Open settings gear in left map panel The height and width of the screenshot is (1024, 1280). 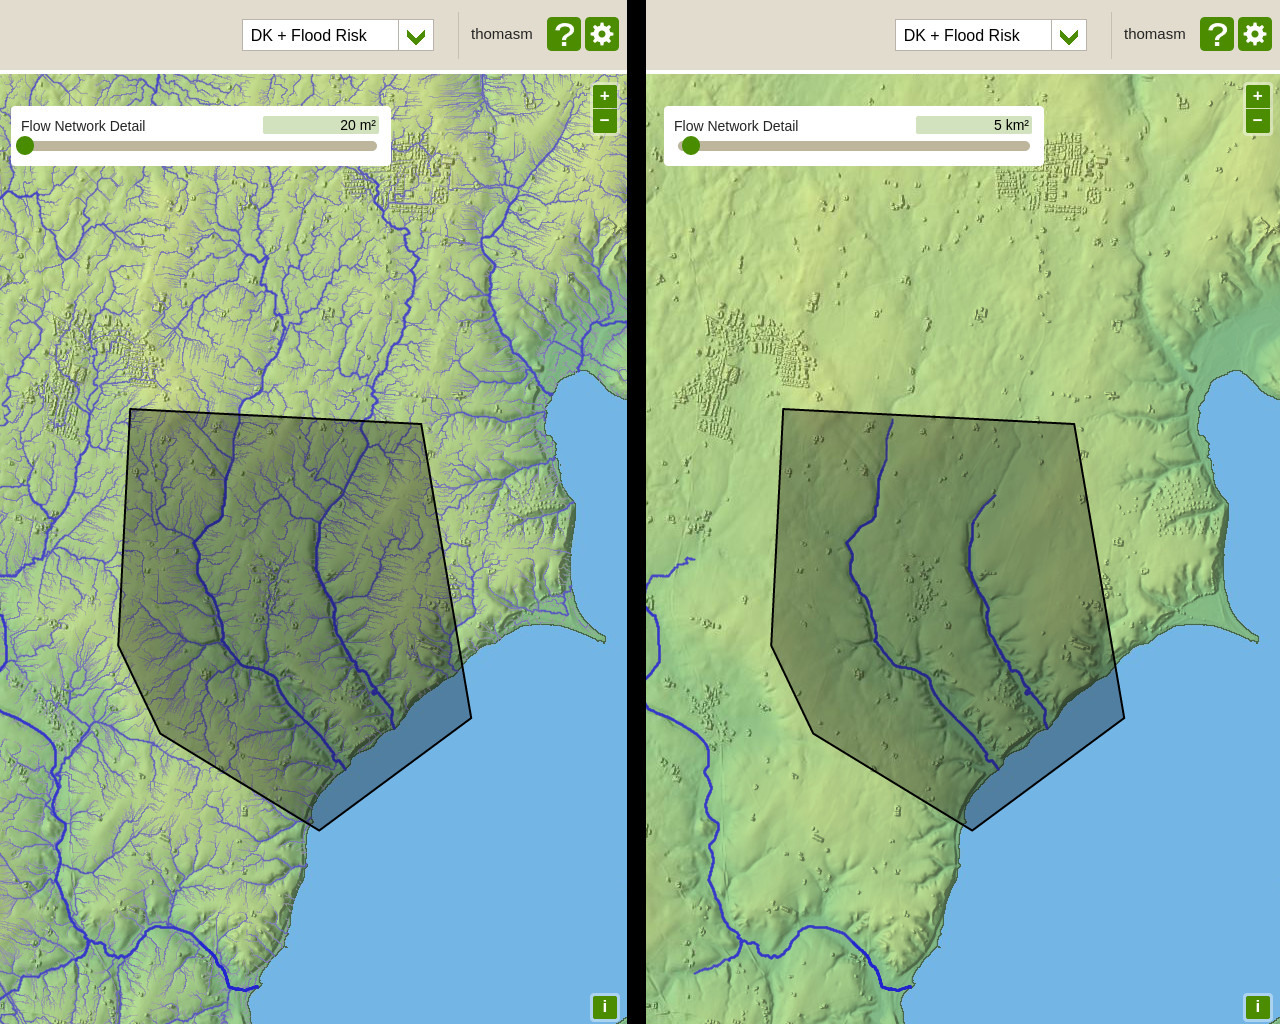602,34
